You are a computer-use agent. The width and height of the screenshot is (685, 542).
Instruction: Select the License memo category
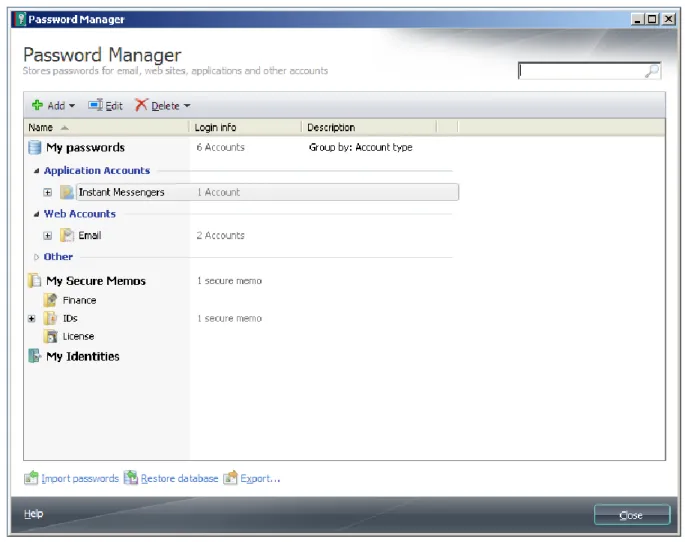(78, 336)
